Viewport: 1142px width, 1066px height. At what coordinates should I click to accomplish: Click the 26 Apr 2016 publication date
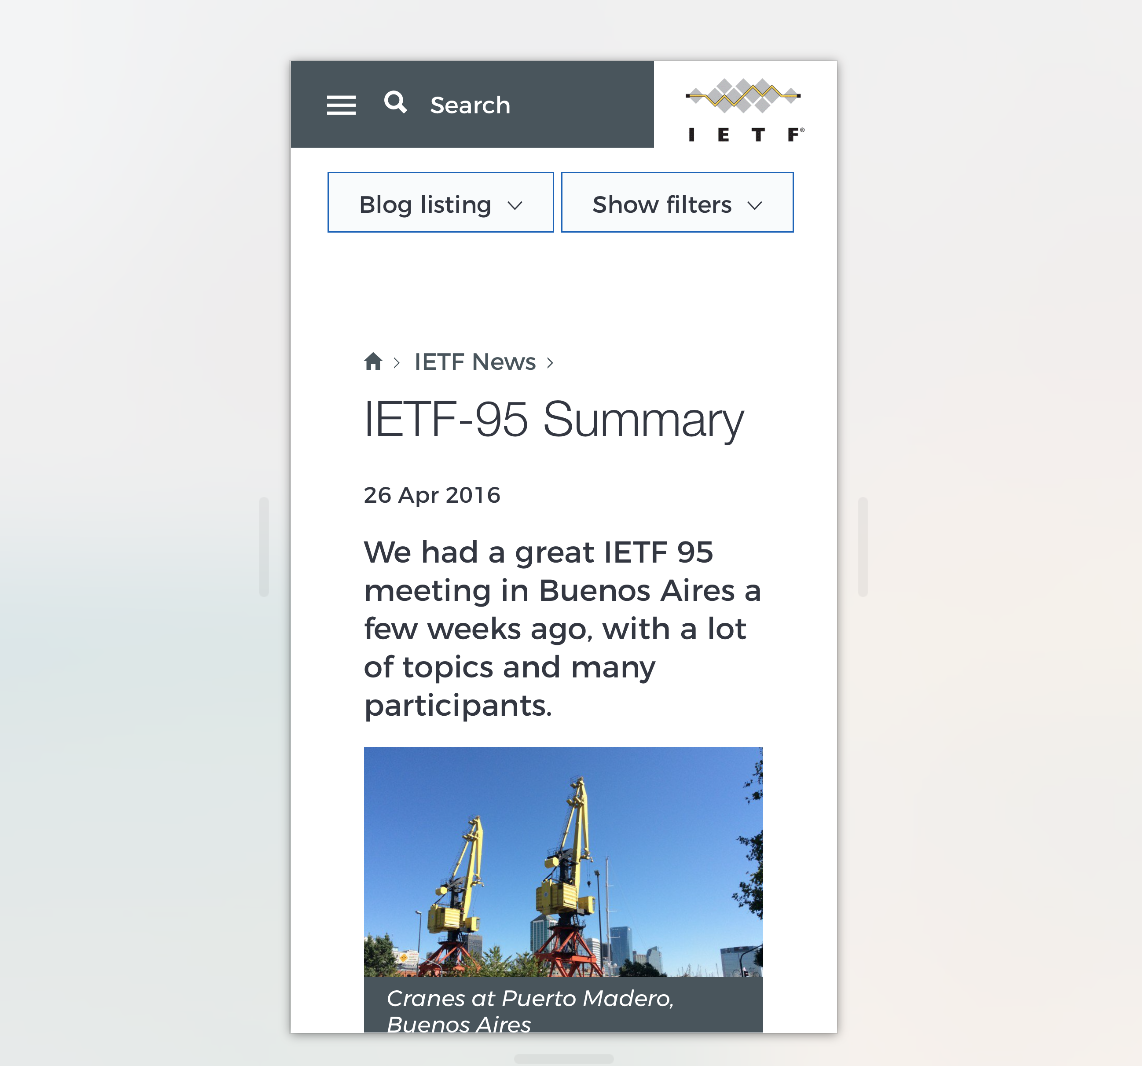(x=432, y=494)
